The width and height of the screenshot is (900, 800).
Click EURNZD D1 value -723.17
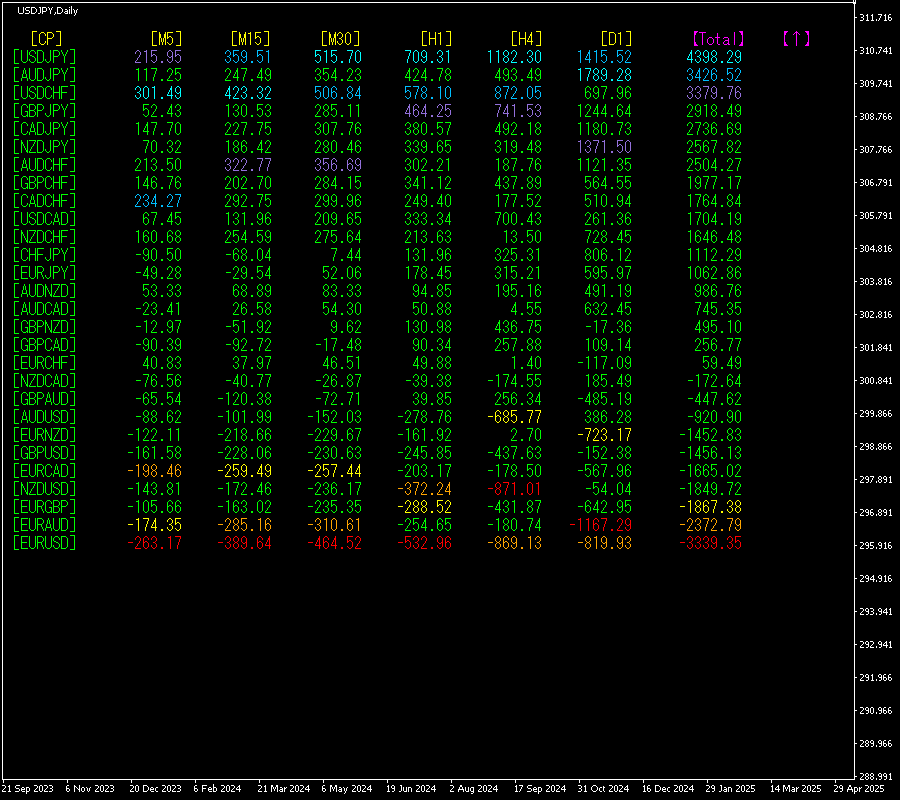tap(604, 435)
